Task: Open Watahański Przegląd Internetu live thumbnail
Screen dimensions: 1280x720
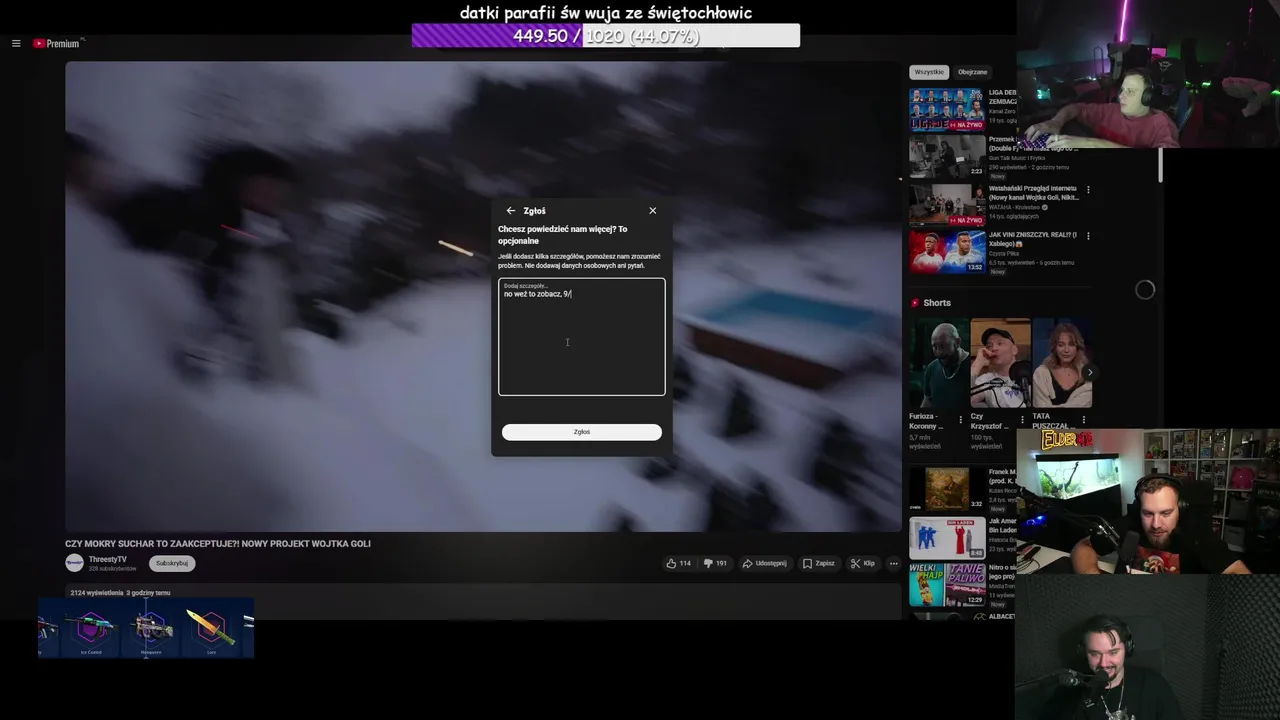Action: click(947, 204)
